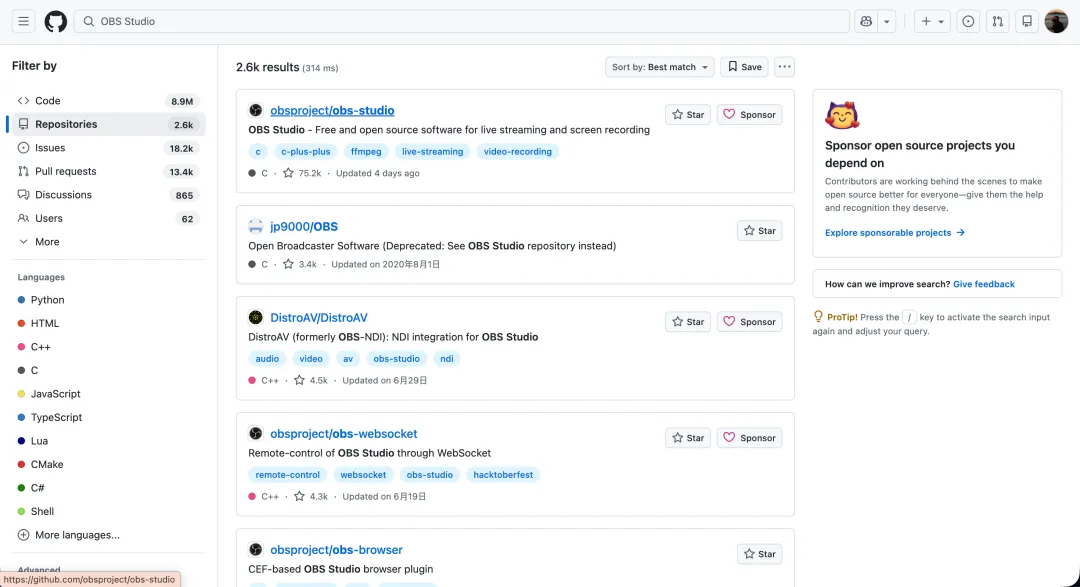Filter results by Code
This screenshot has width=1080, height=587.
pos(108,101)
